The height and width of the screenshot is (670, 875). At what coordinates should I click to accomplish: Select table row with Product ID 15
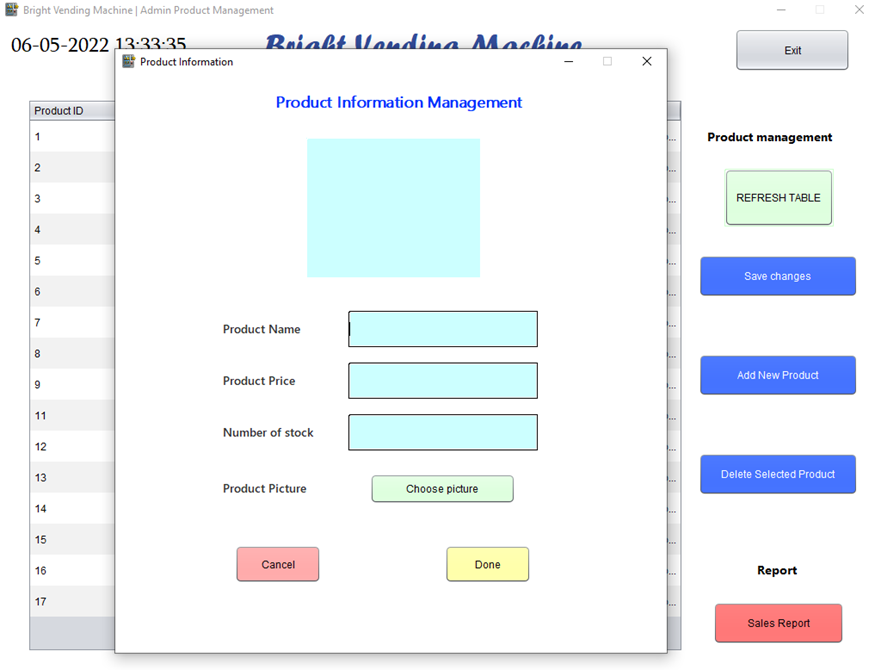pyautogui.click(x=73, y=539)
